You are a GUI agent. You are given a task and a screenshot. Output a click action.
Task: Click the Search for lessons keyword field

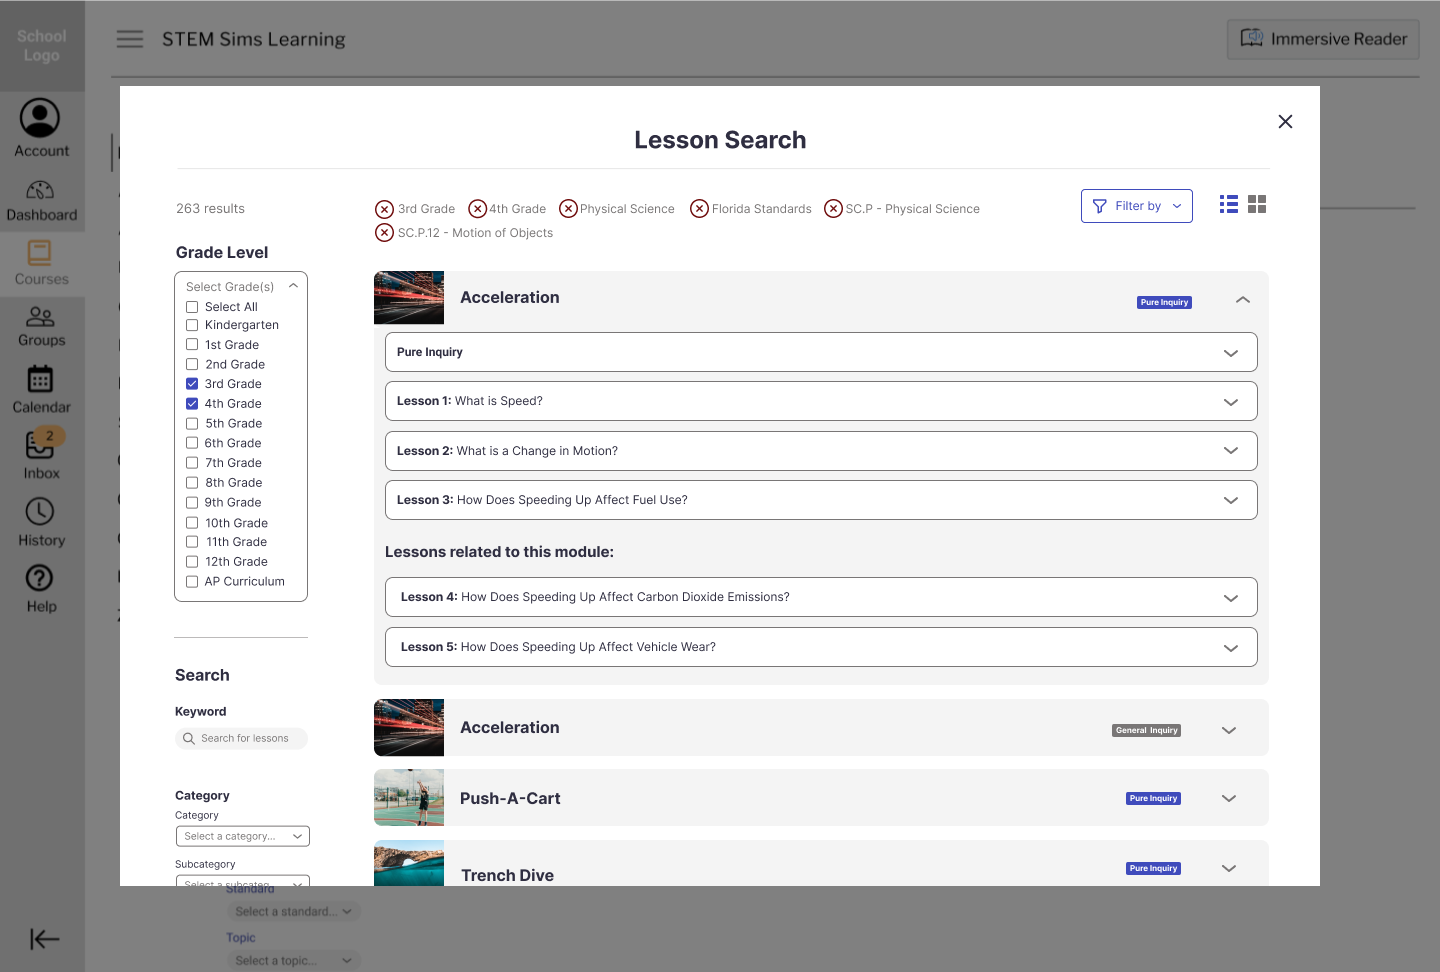(245, 739)
